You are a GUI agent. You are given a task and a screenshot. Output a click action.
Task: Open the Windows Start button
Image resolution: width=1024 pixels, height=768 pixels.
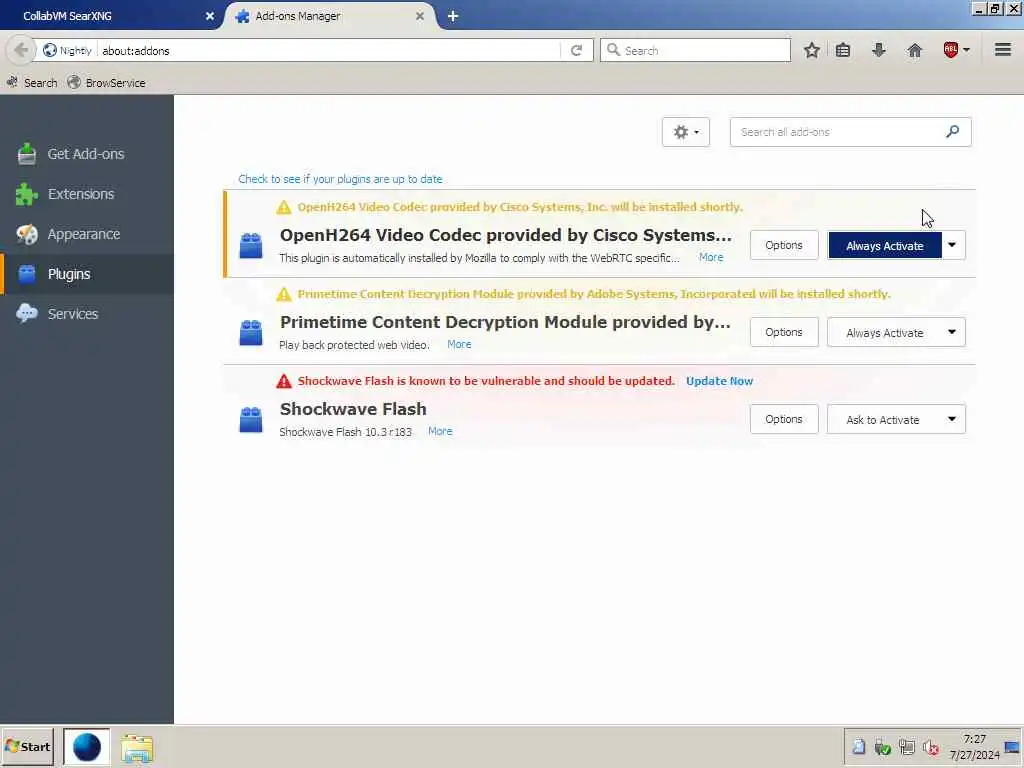27,747
